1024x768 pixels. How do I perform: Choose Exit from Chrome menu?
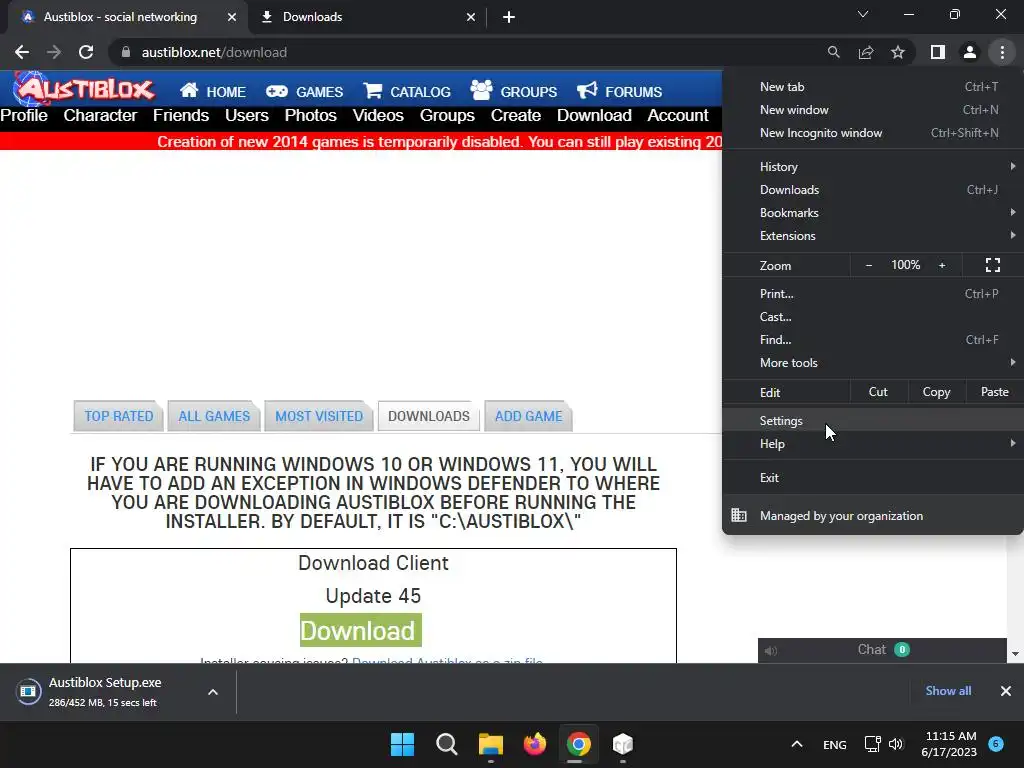[872, 477]
